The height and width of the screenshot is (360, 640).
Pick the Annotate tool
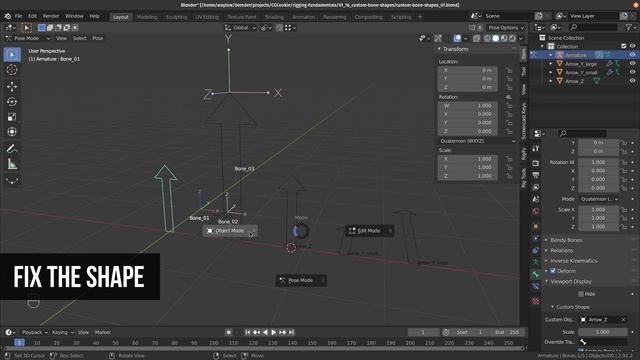tap(12, 149)
